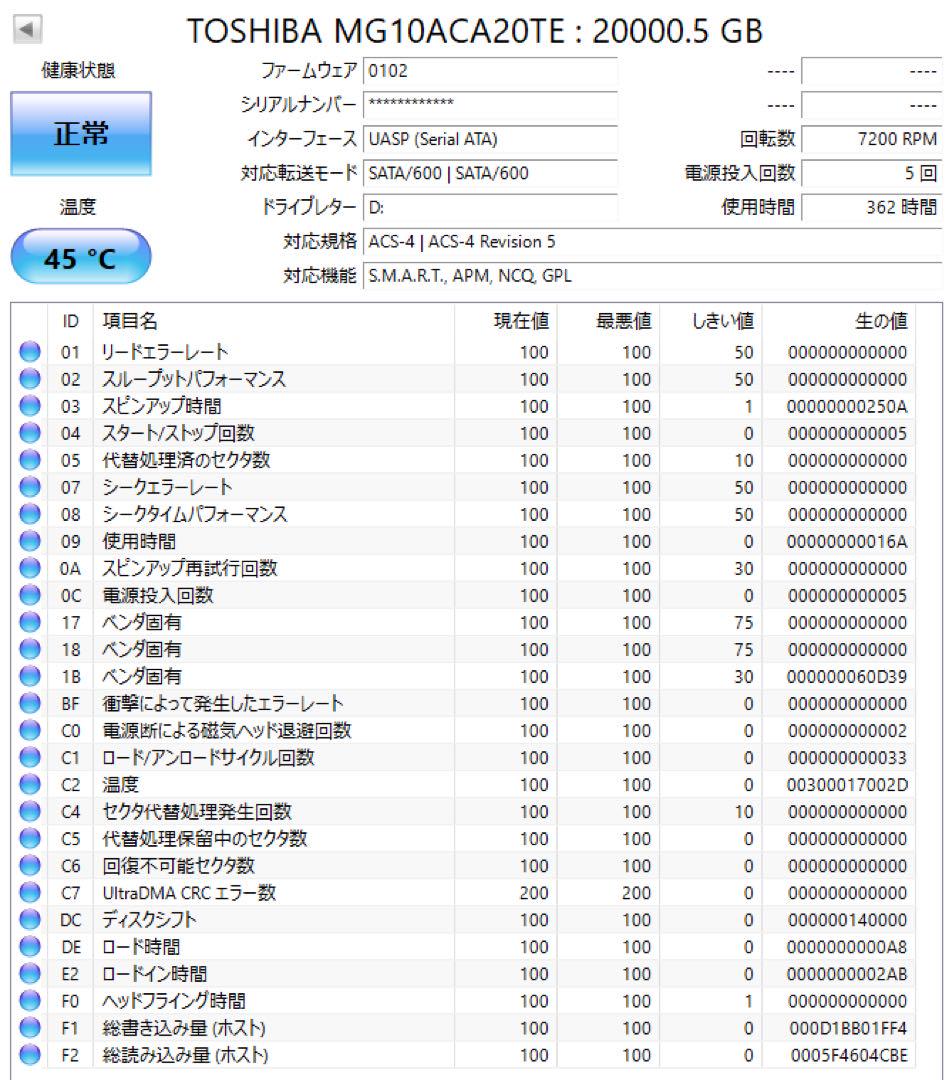This screenshot has height=1080, width=951.
Task: Click raw value 00000000016A
Action: click(x=847, y=541)
